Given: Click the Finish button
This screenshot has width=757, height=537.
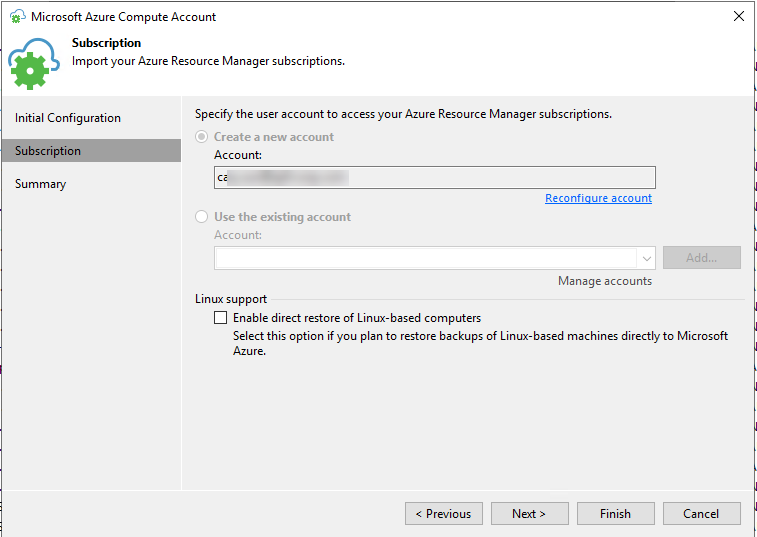Looking at the screenshot, I should [x=616, y=513].
